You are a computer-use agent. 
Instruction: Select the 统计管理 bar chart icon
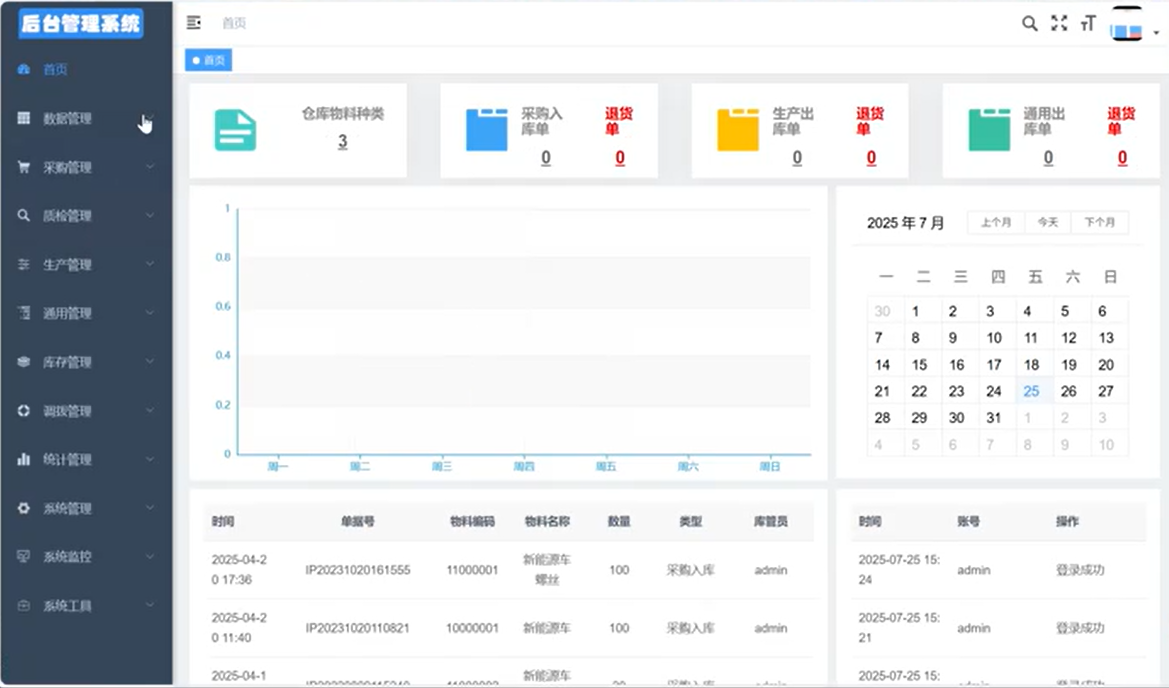point(23,460)
